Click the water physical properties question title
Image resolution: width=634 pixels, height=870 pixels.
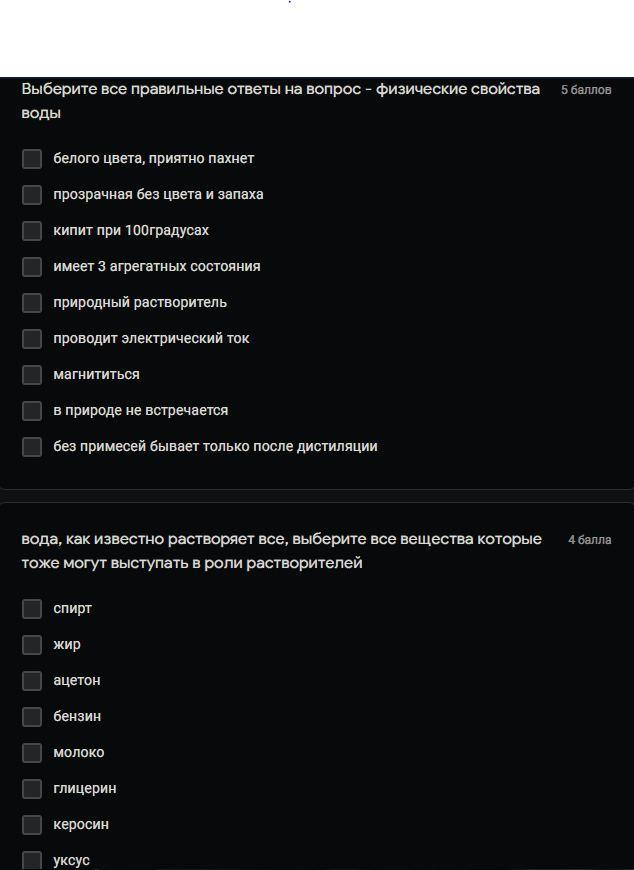[x=281, y=101]
